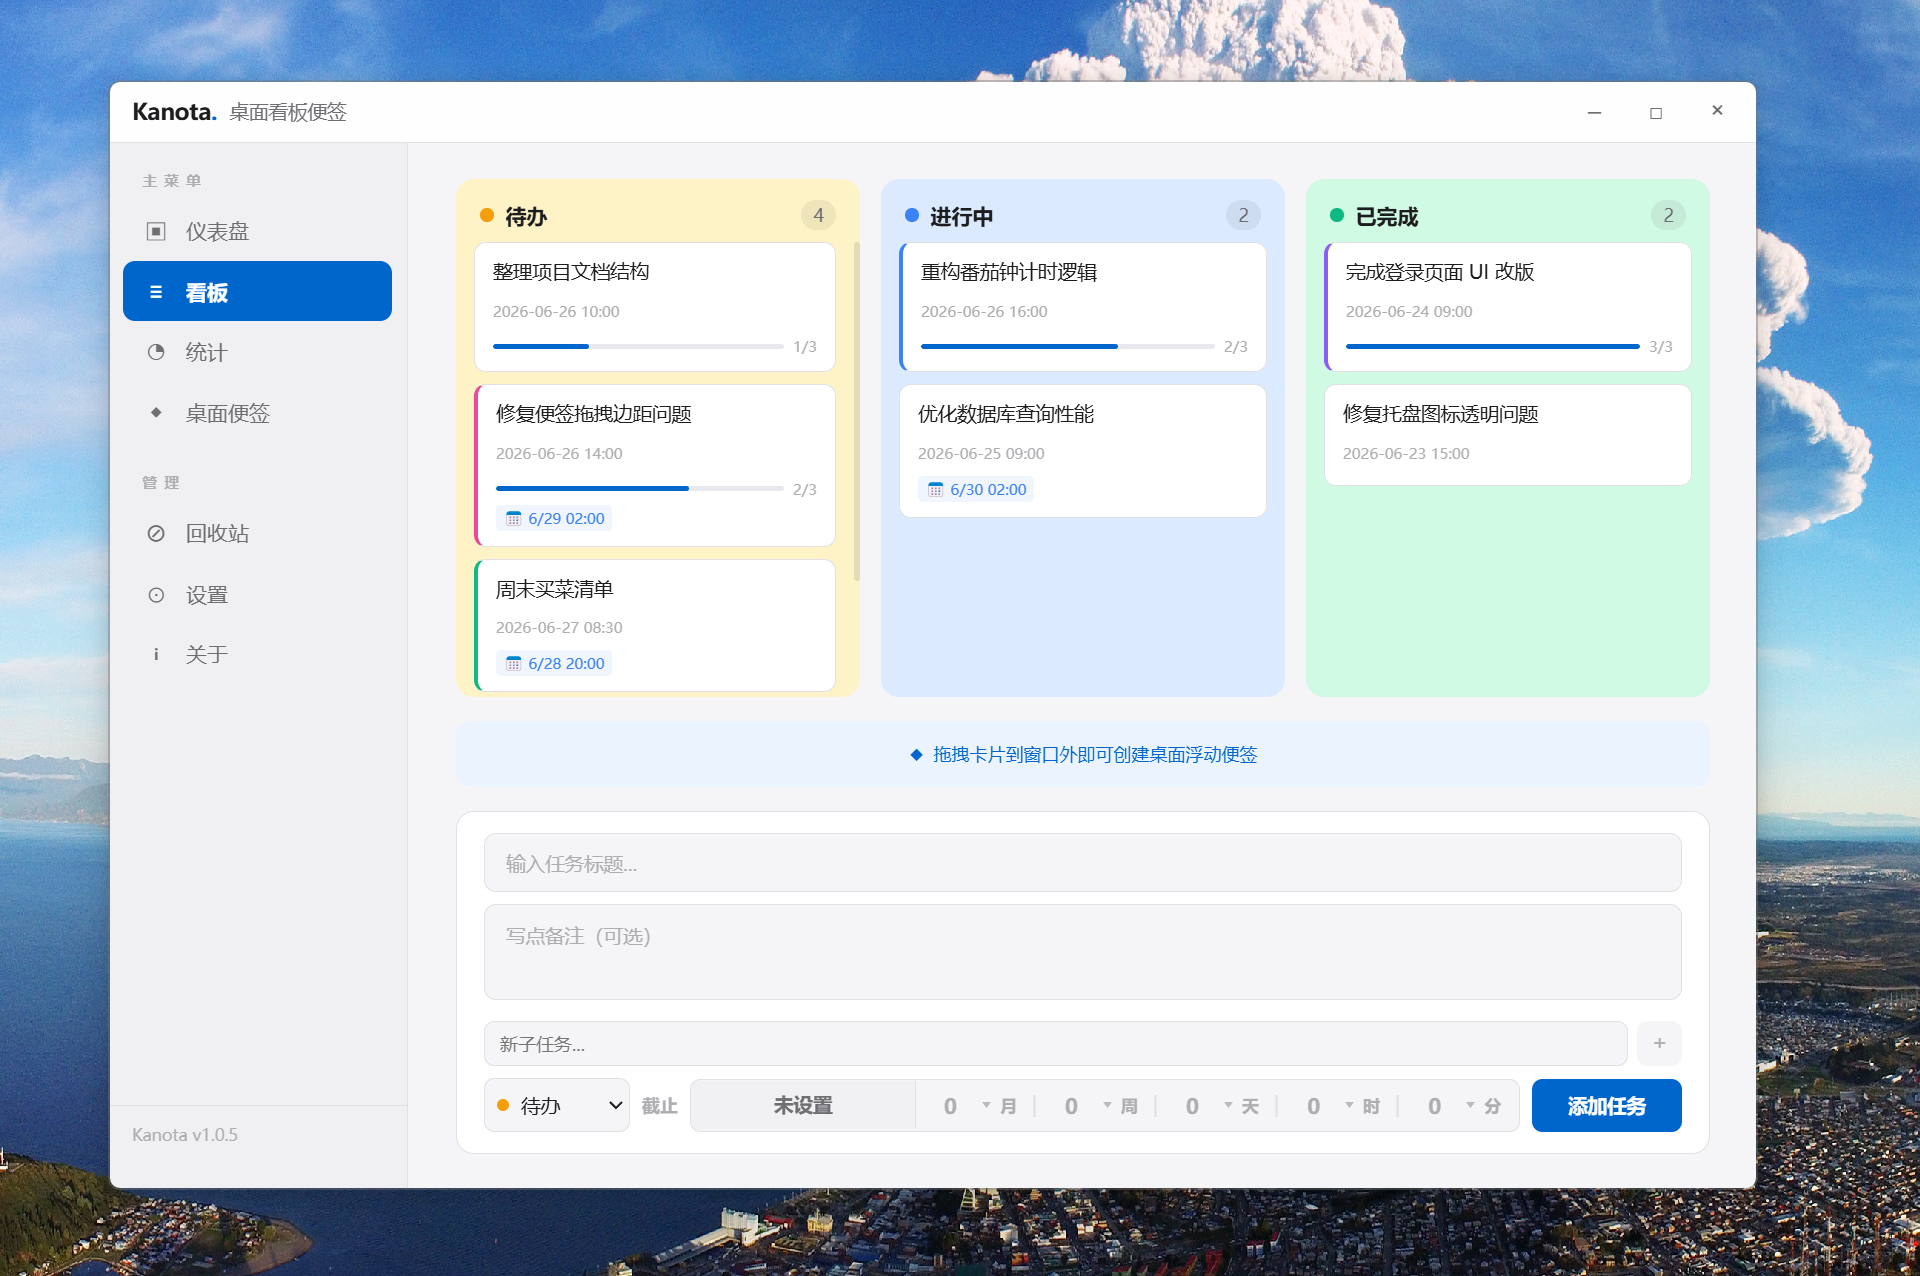Click the 桌面便签 diamond icon
Screen dimensions: 1920x1276
(x=156, y=412)
